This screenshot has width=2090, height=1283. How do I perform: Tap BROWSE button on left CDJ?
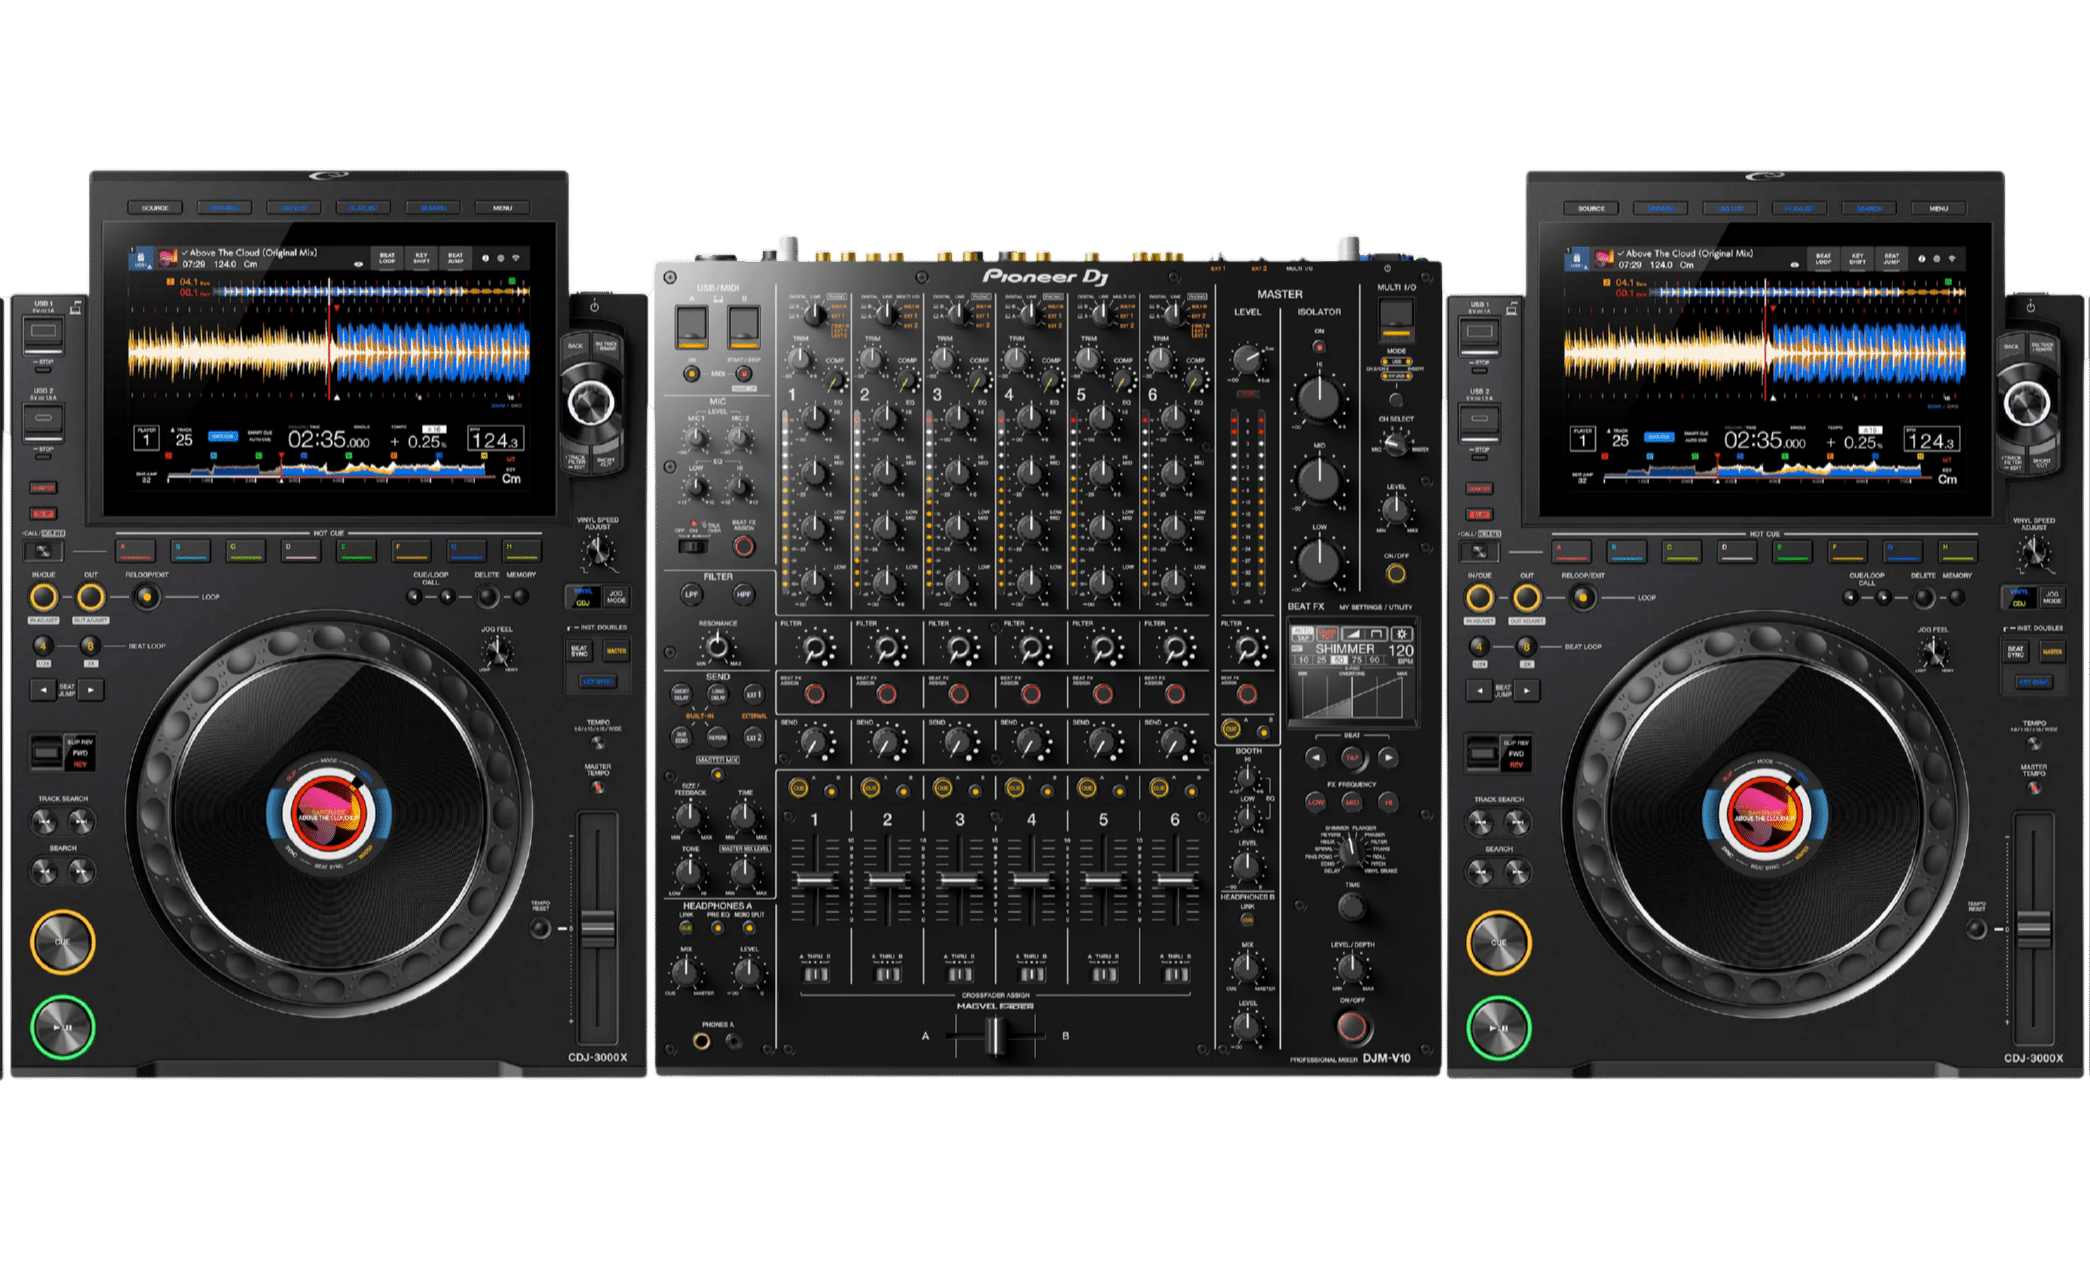[x=224, y=208]
